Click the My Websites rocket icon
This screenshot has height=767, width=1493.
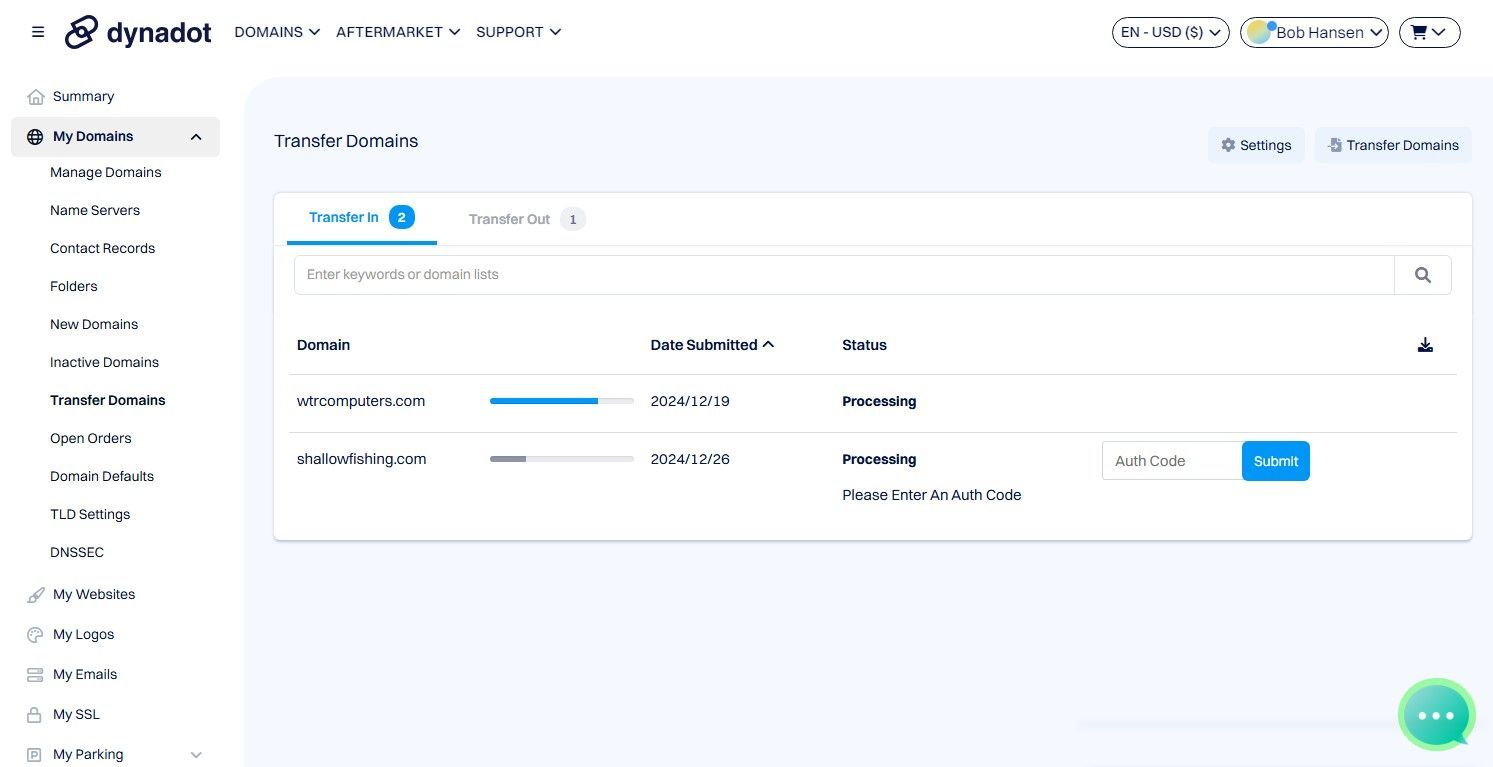(x=35, y=595)
